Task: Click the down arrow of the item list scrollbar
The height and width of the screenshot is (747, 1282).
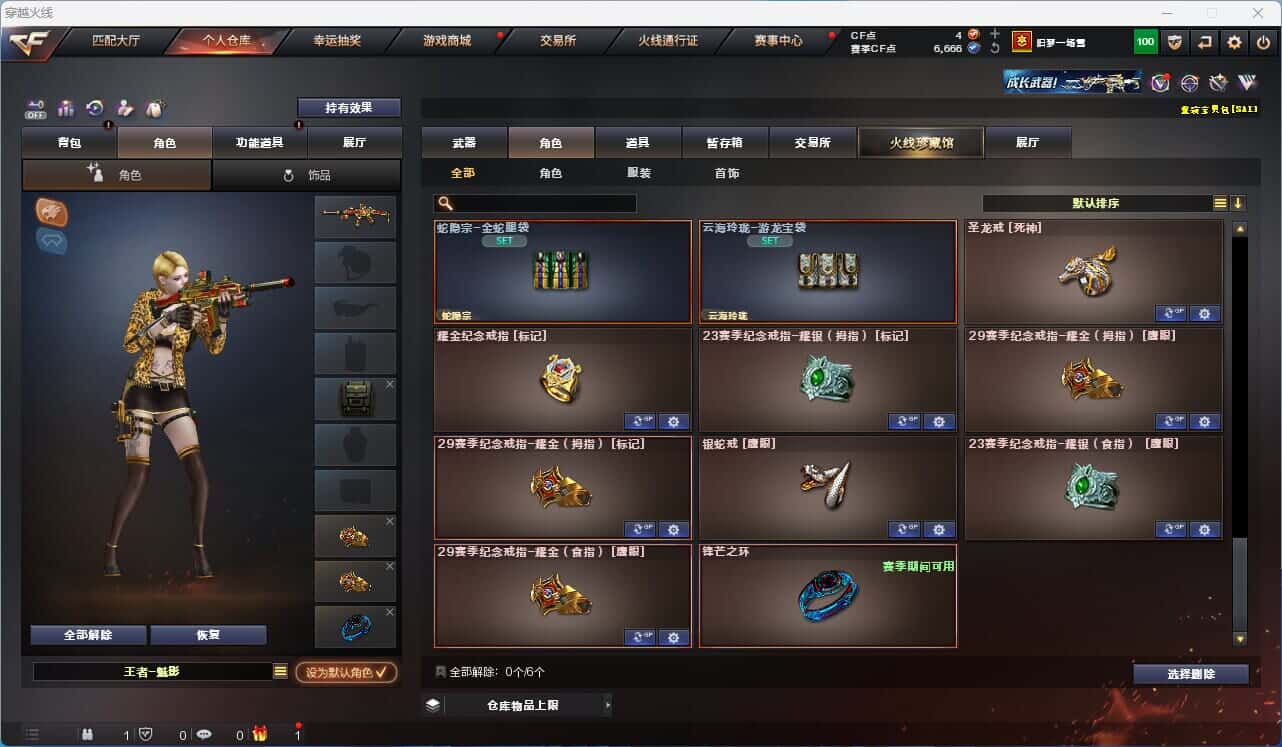Action: coord(1240,638)
